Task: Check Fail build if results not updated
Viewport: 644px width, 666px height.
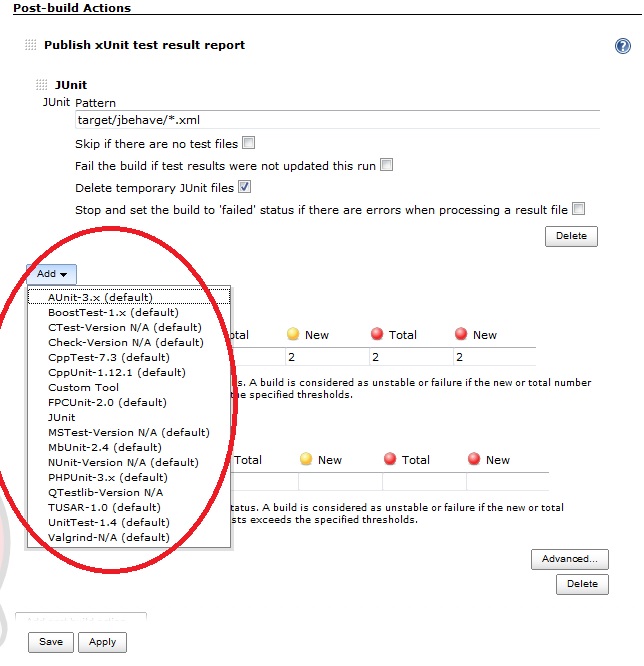Action: (x=386, y=165)
